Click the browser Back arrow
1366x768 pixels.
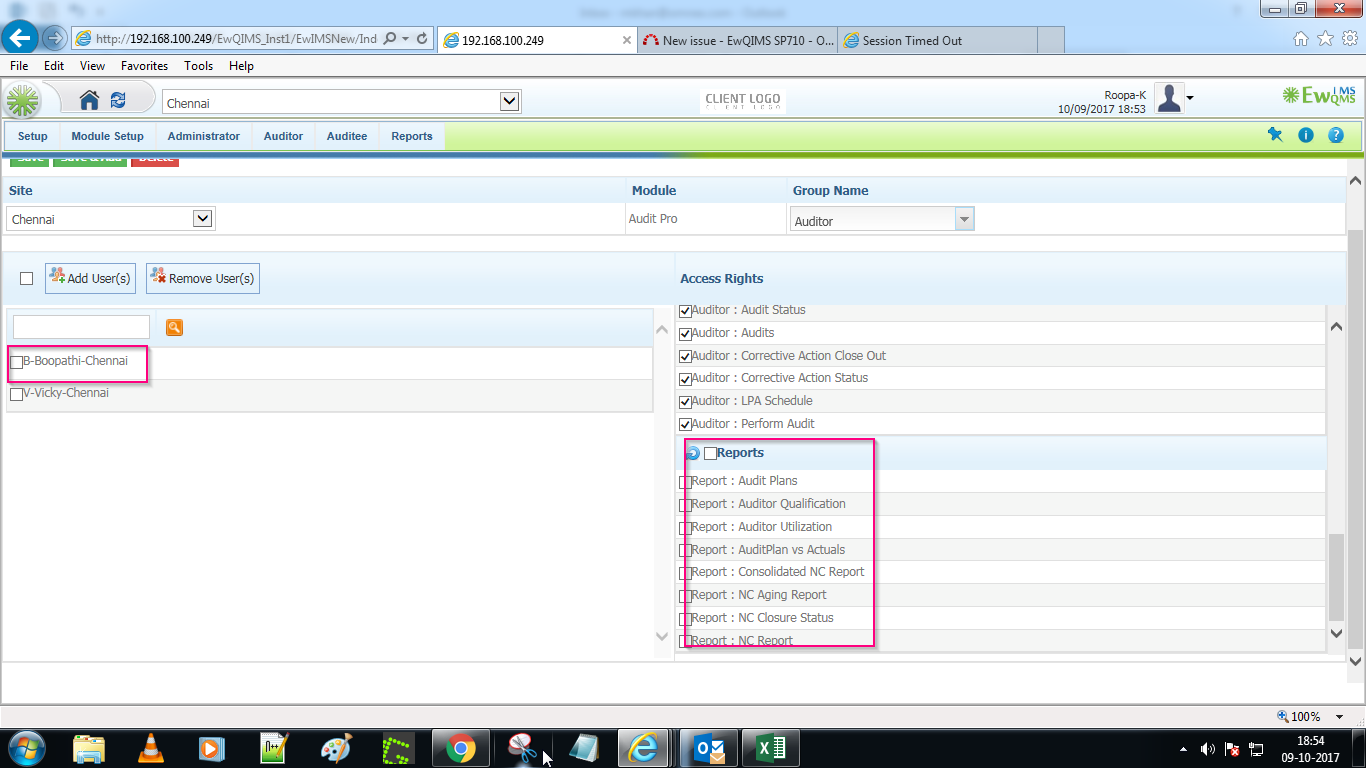point(22,39)
